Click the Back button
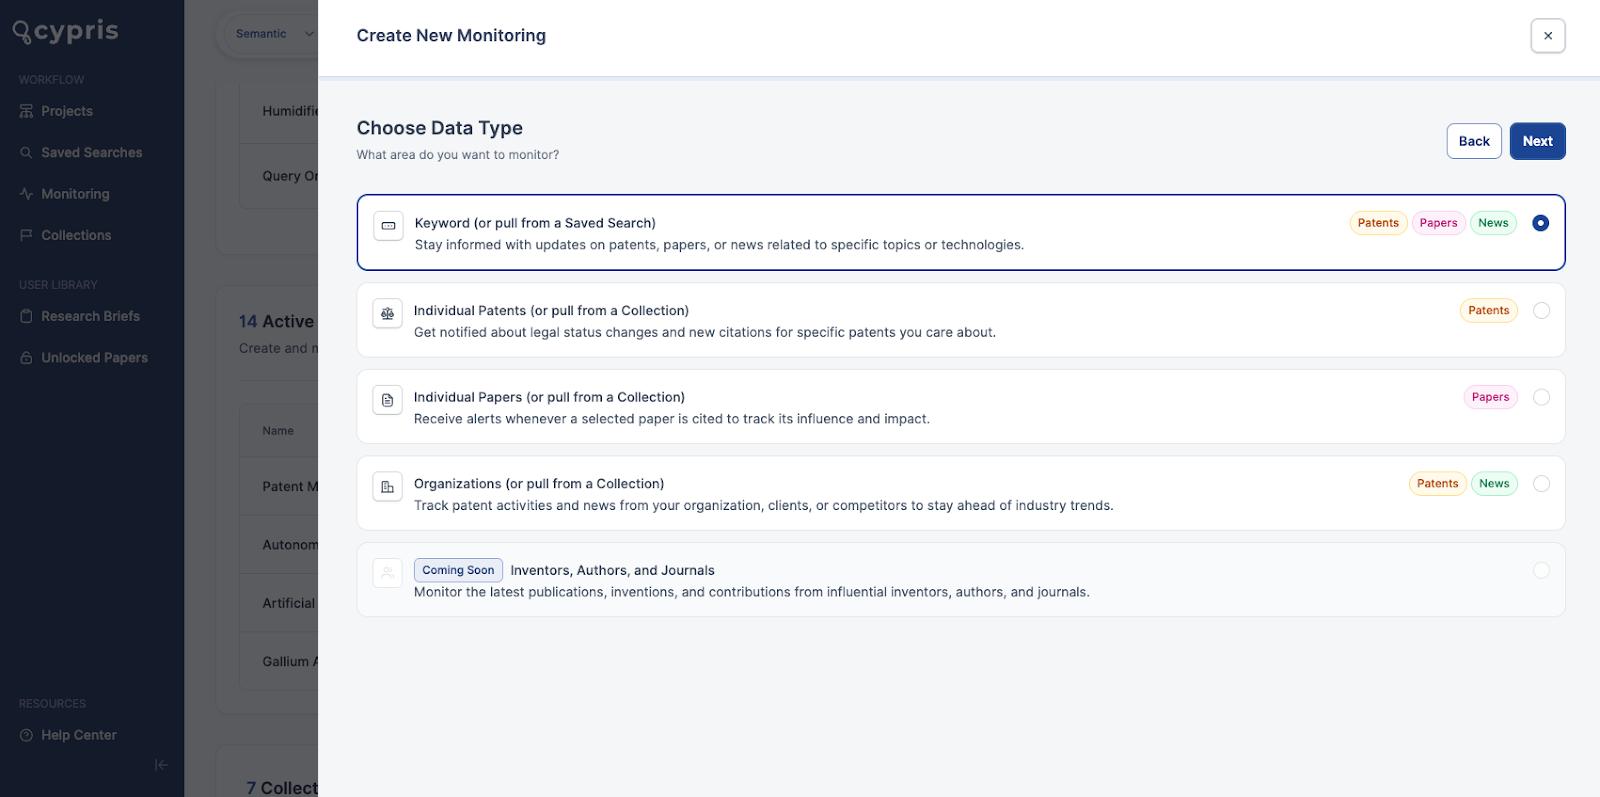Image resolution: width=1600 pixels, height=797 pixels. pyautogui.click(x=1473, y=141)
